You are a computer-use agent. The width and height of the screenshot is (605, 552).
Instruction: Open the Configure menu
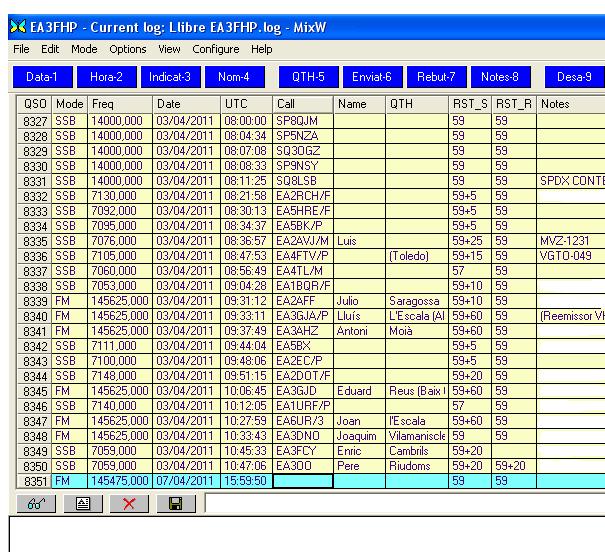pos(215,49)
